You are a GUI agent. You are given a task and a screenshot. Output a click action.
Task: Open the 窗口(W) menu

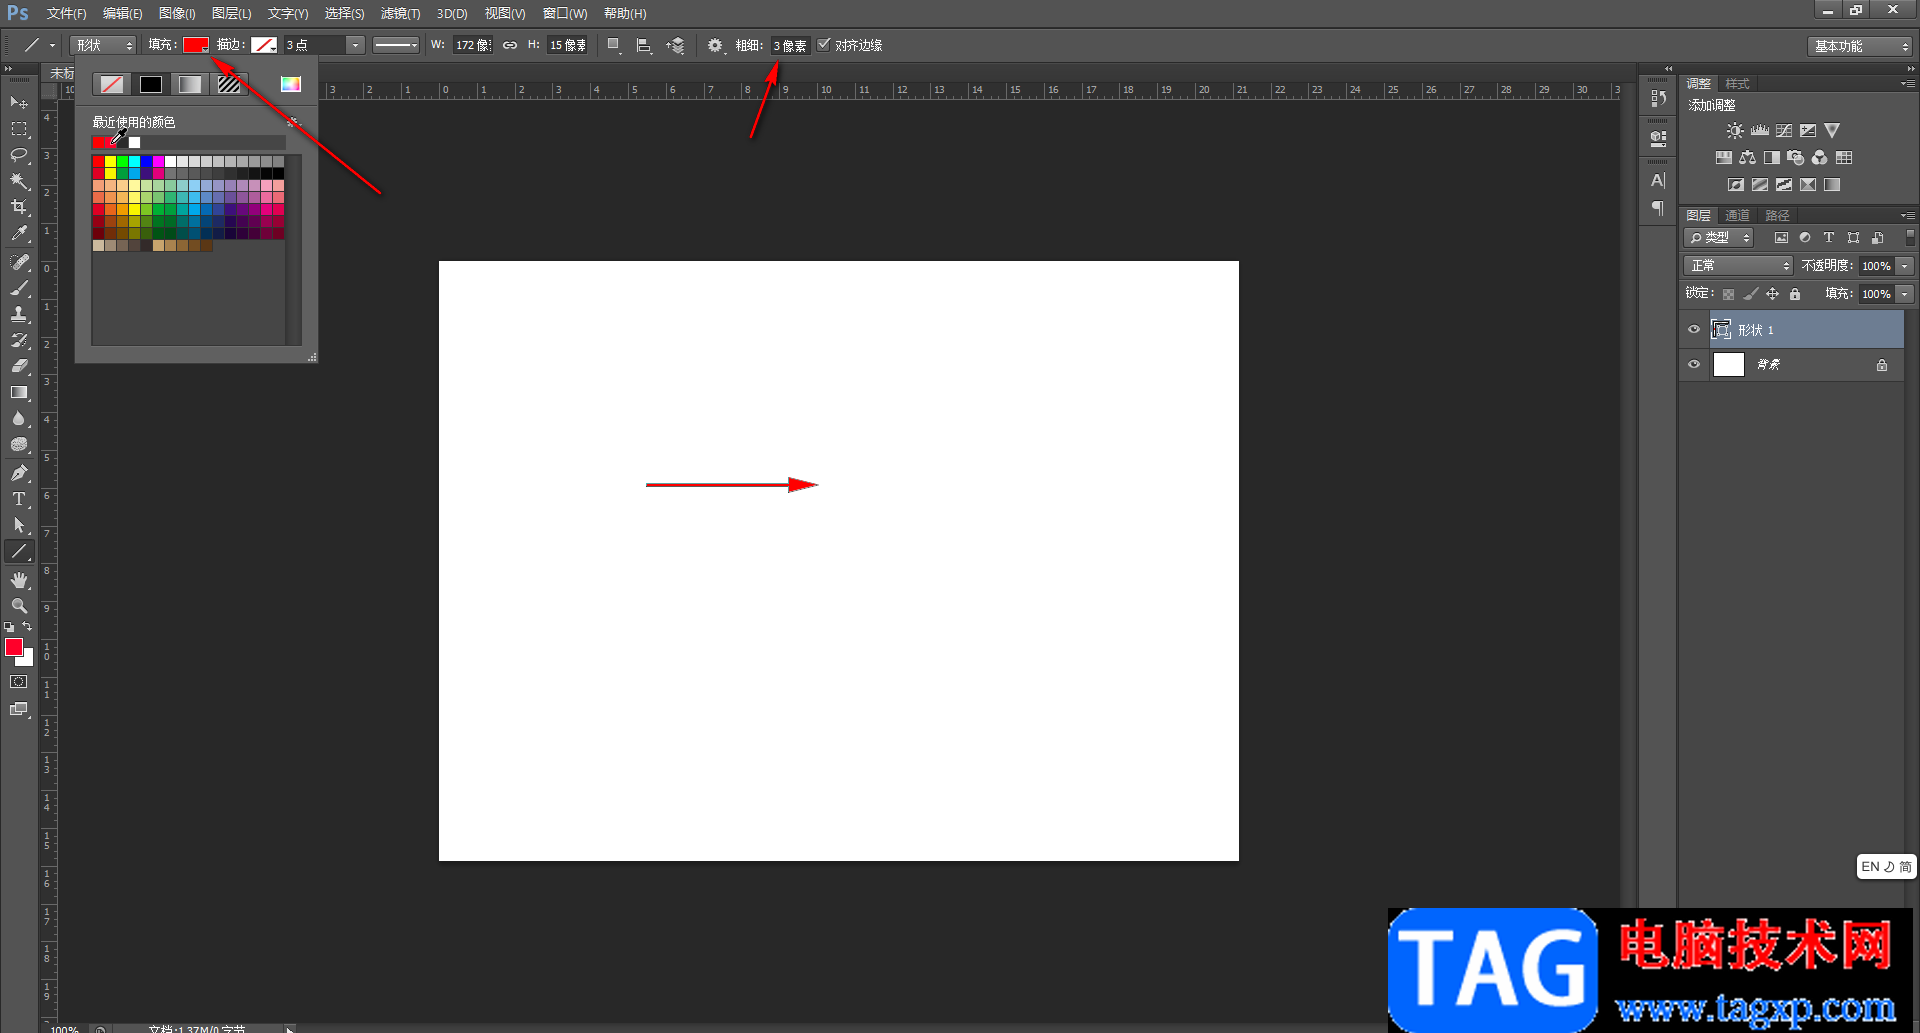(x=565, y=14)
